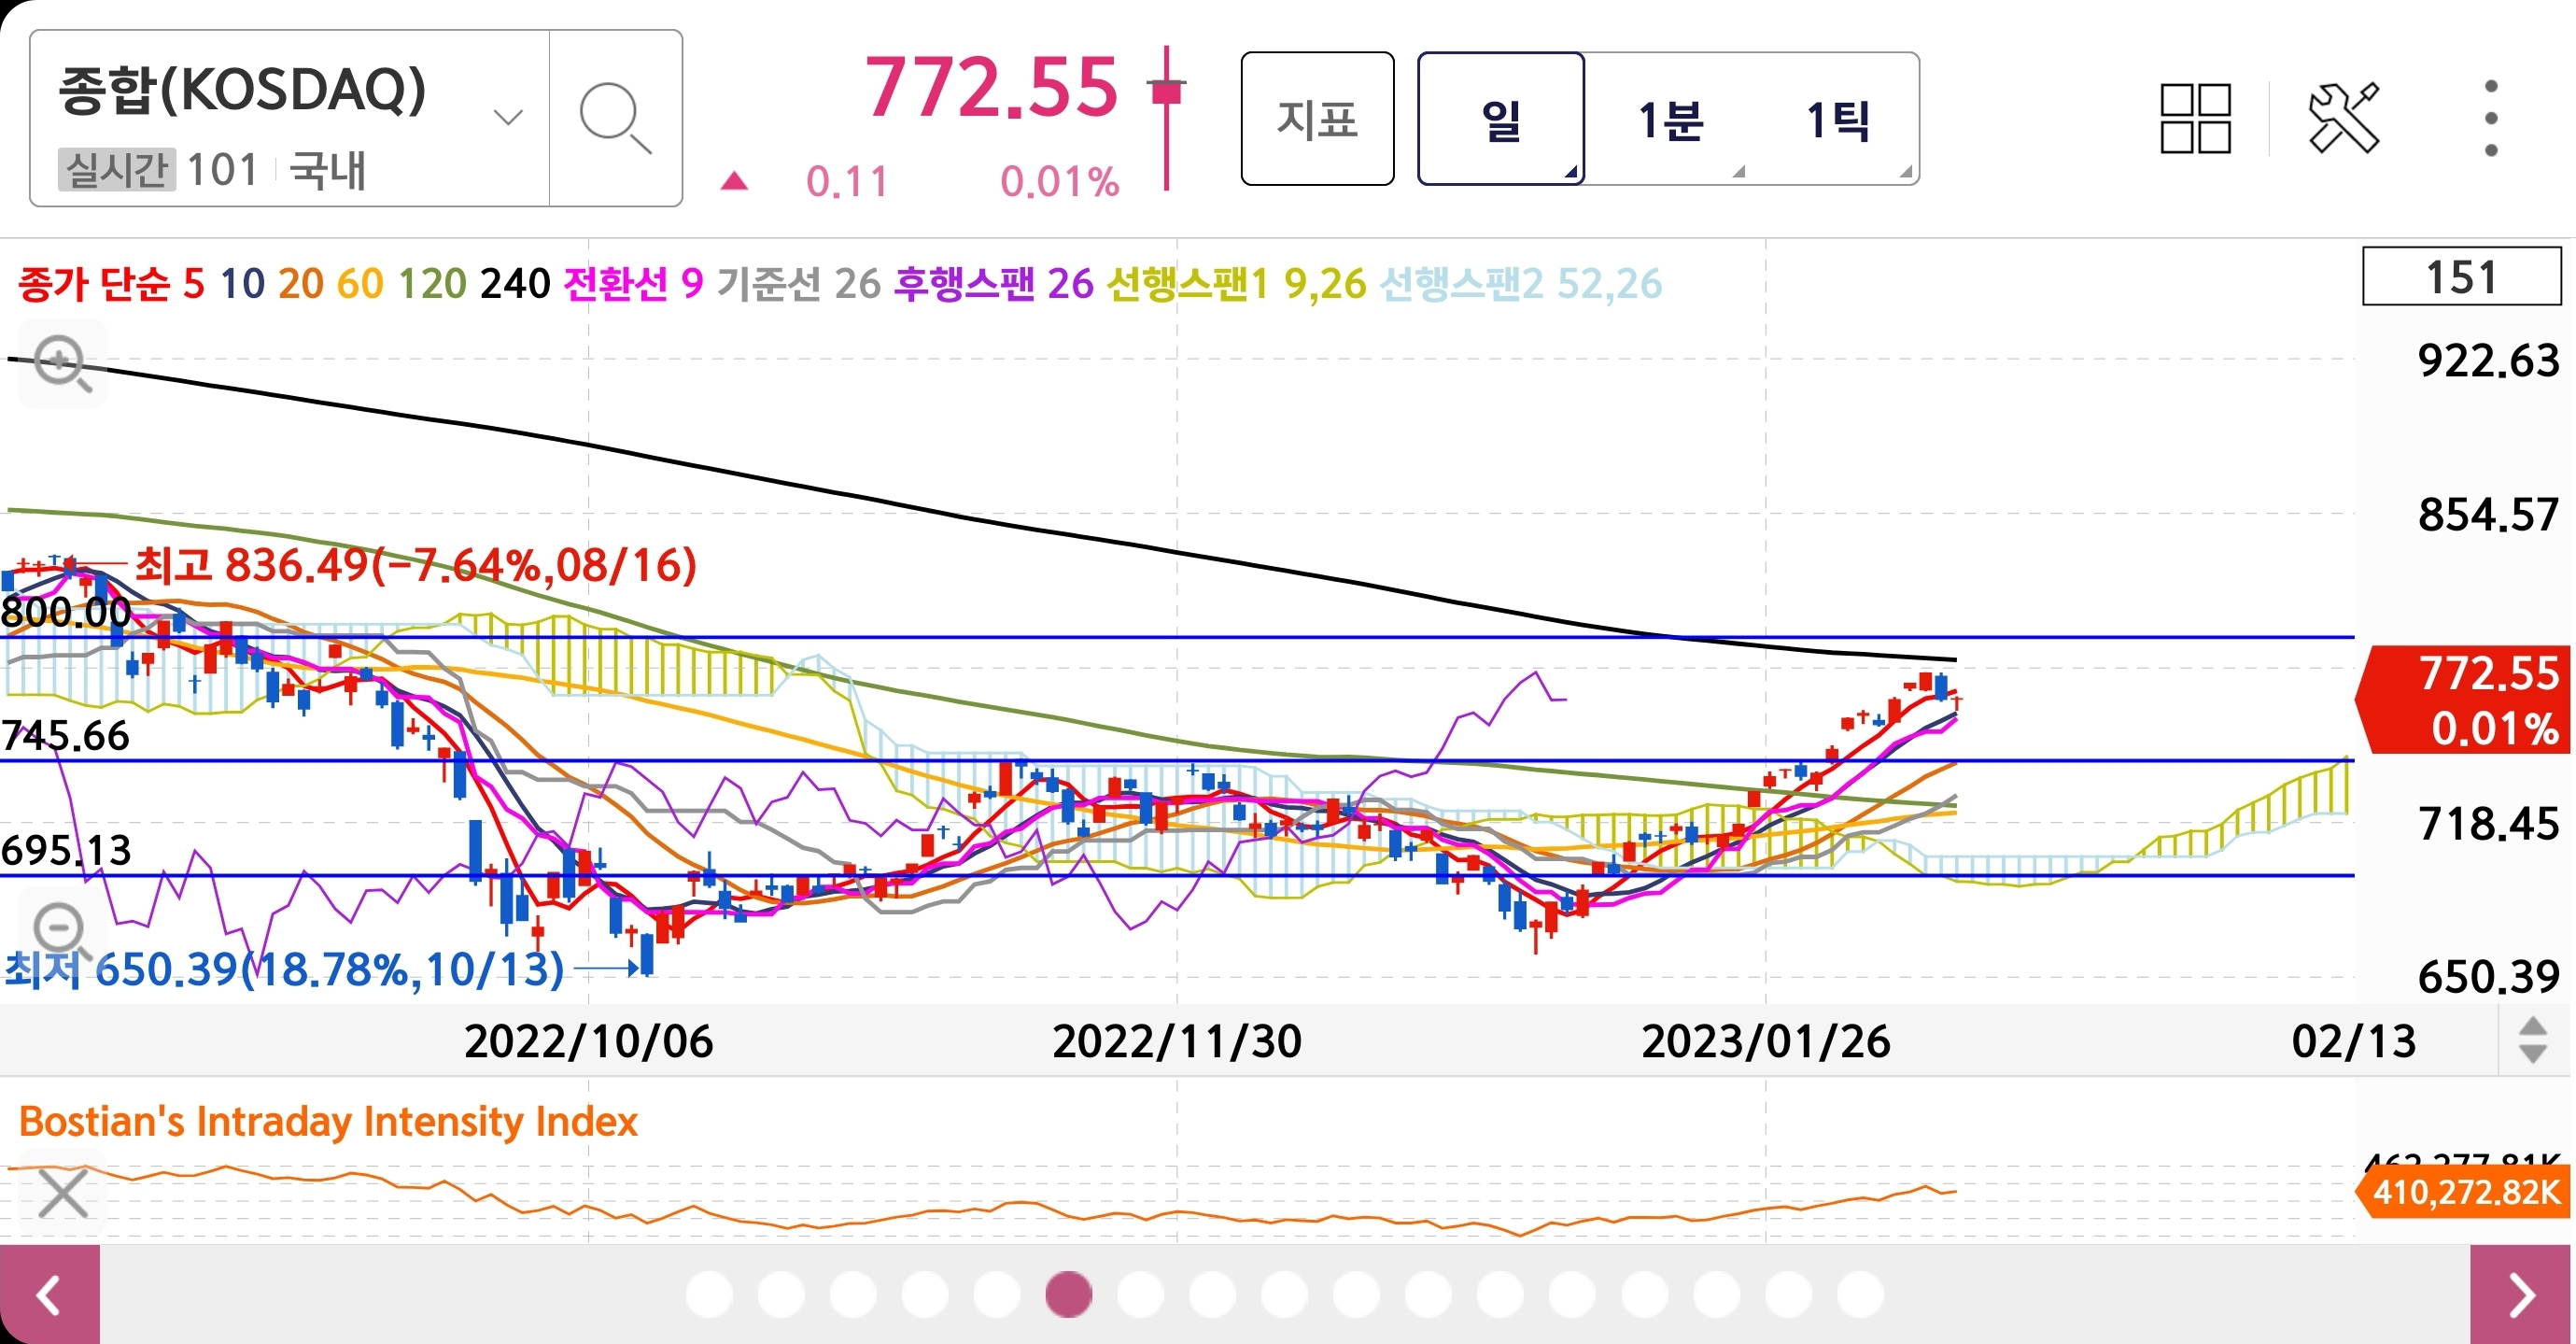This screenshot has width=2576, height=1344.
Task: Select the last page indicator dot
Action: (x=1860, y=1294)
